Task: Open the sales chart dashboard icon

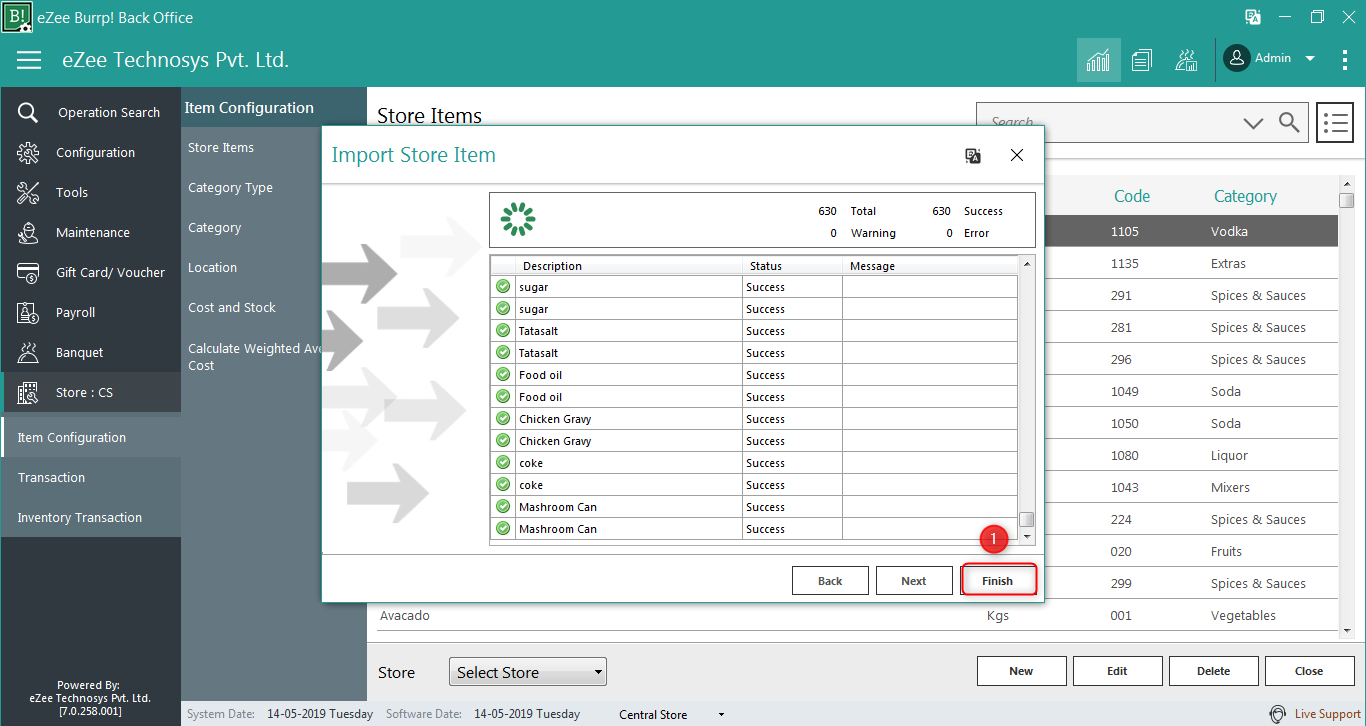Action: (x=1098, y=60)
